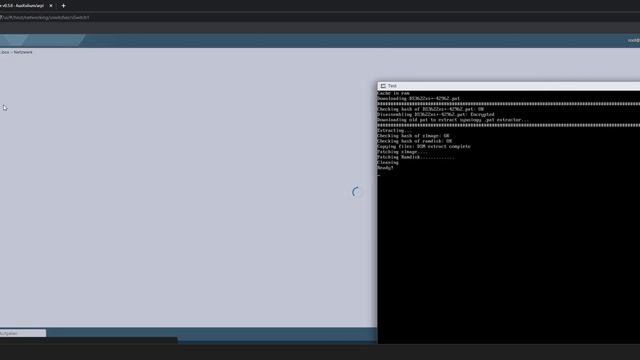640x360 pixels.
Task: Click the 'Downloading old pat' console line
Action: coord(453,120)
